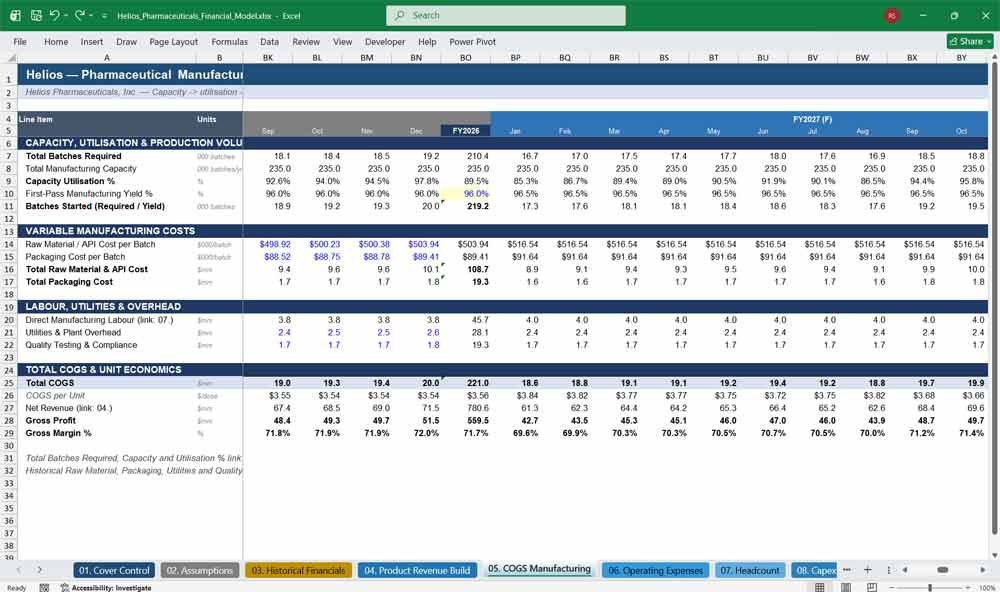Select Sep Raw Material cost $498.92
1000x592 pixels.
[x=268, y=244]
